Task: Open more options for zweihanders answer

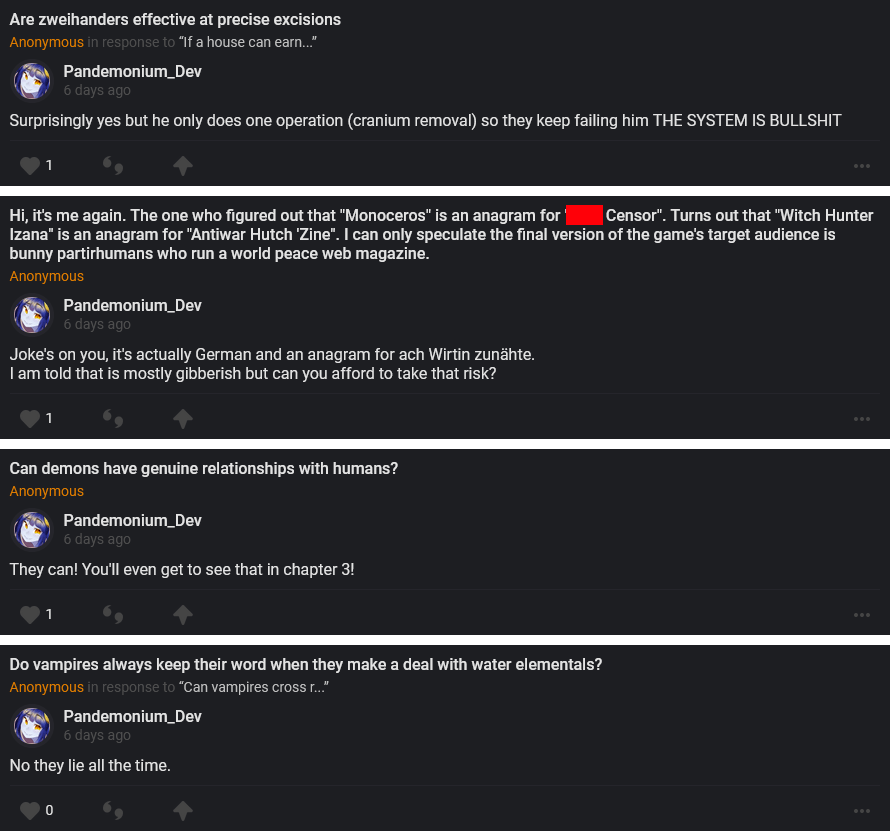Action: point(862,166)
